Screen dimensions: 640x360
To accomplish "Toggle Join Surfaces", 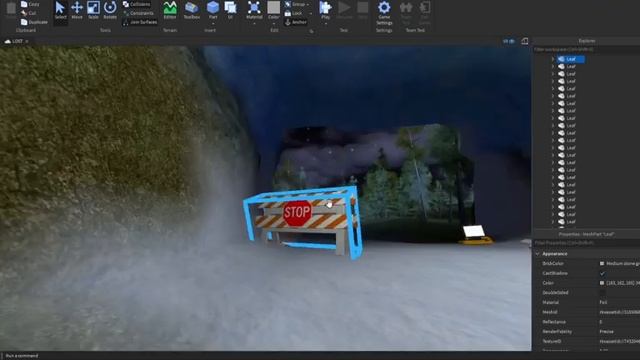I will point(140,22).
